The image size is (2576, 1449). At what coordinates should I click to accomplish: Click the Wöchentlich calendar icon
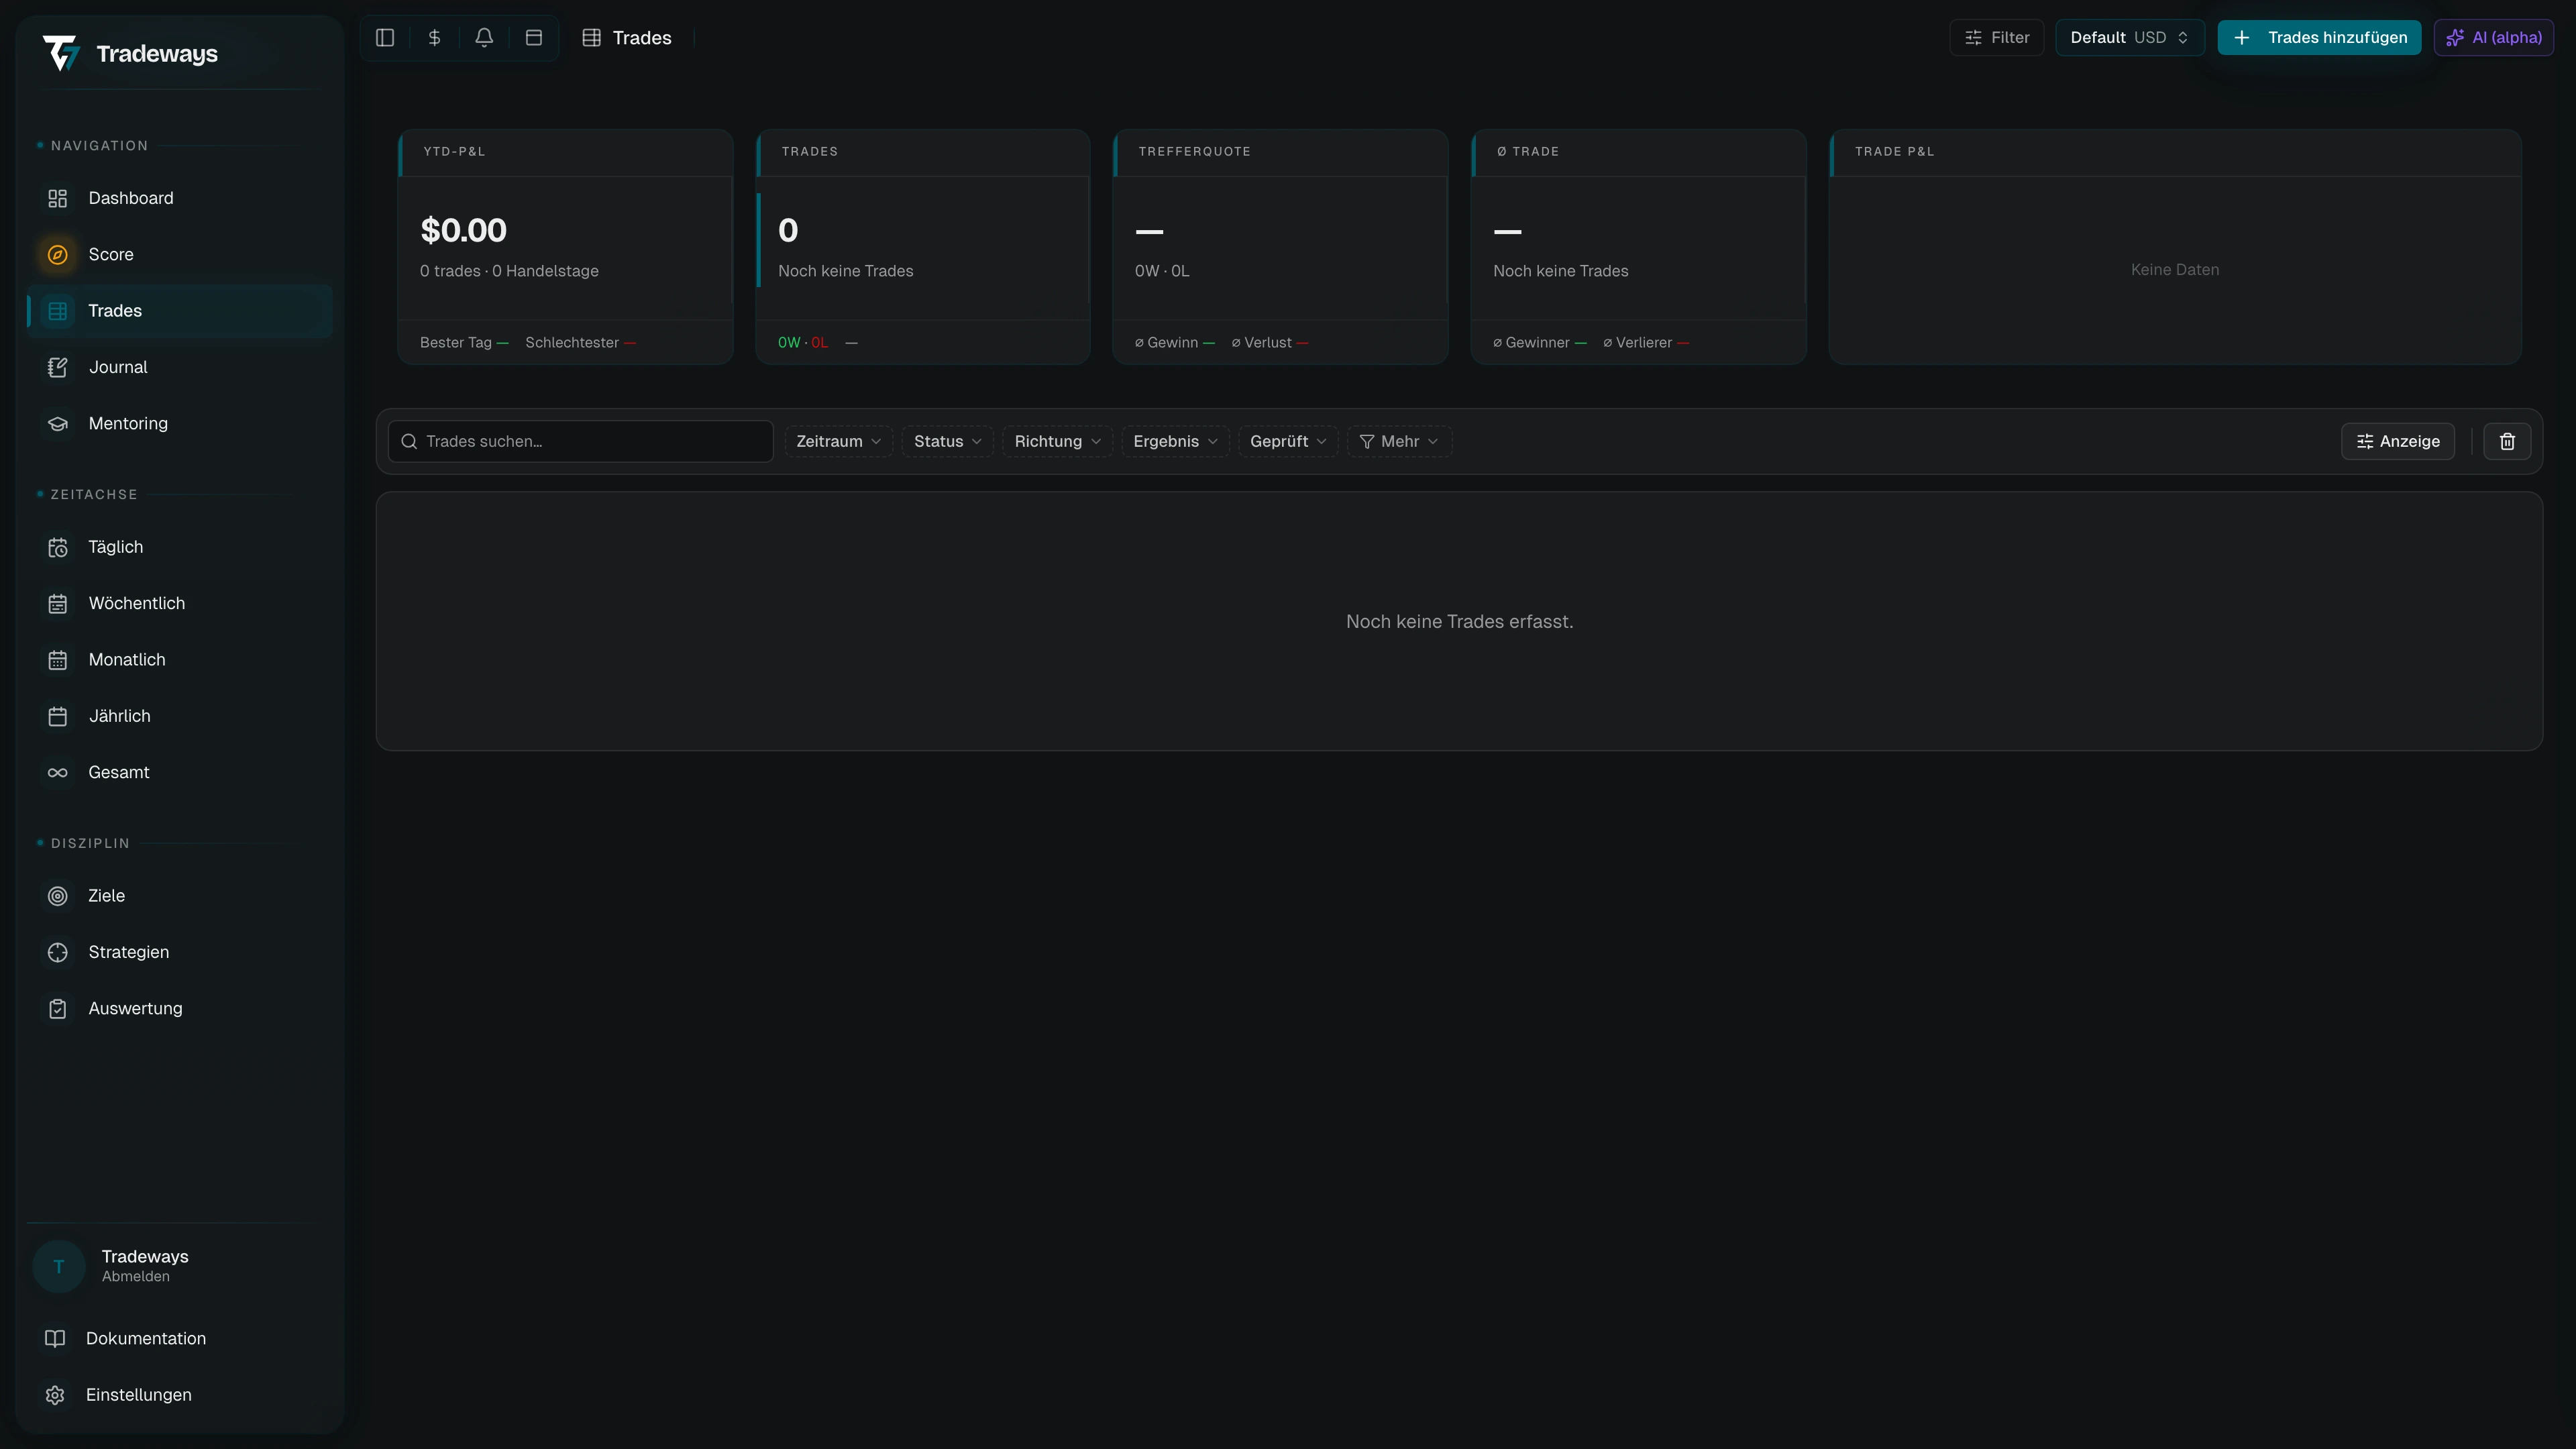point(58,604)
